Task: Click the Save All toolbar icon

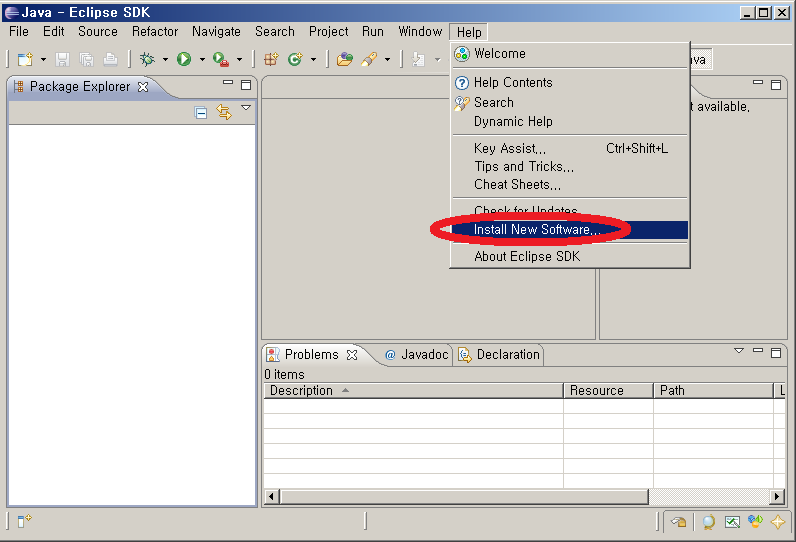Action: [86, 59]
